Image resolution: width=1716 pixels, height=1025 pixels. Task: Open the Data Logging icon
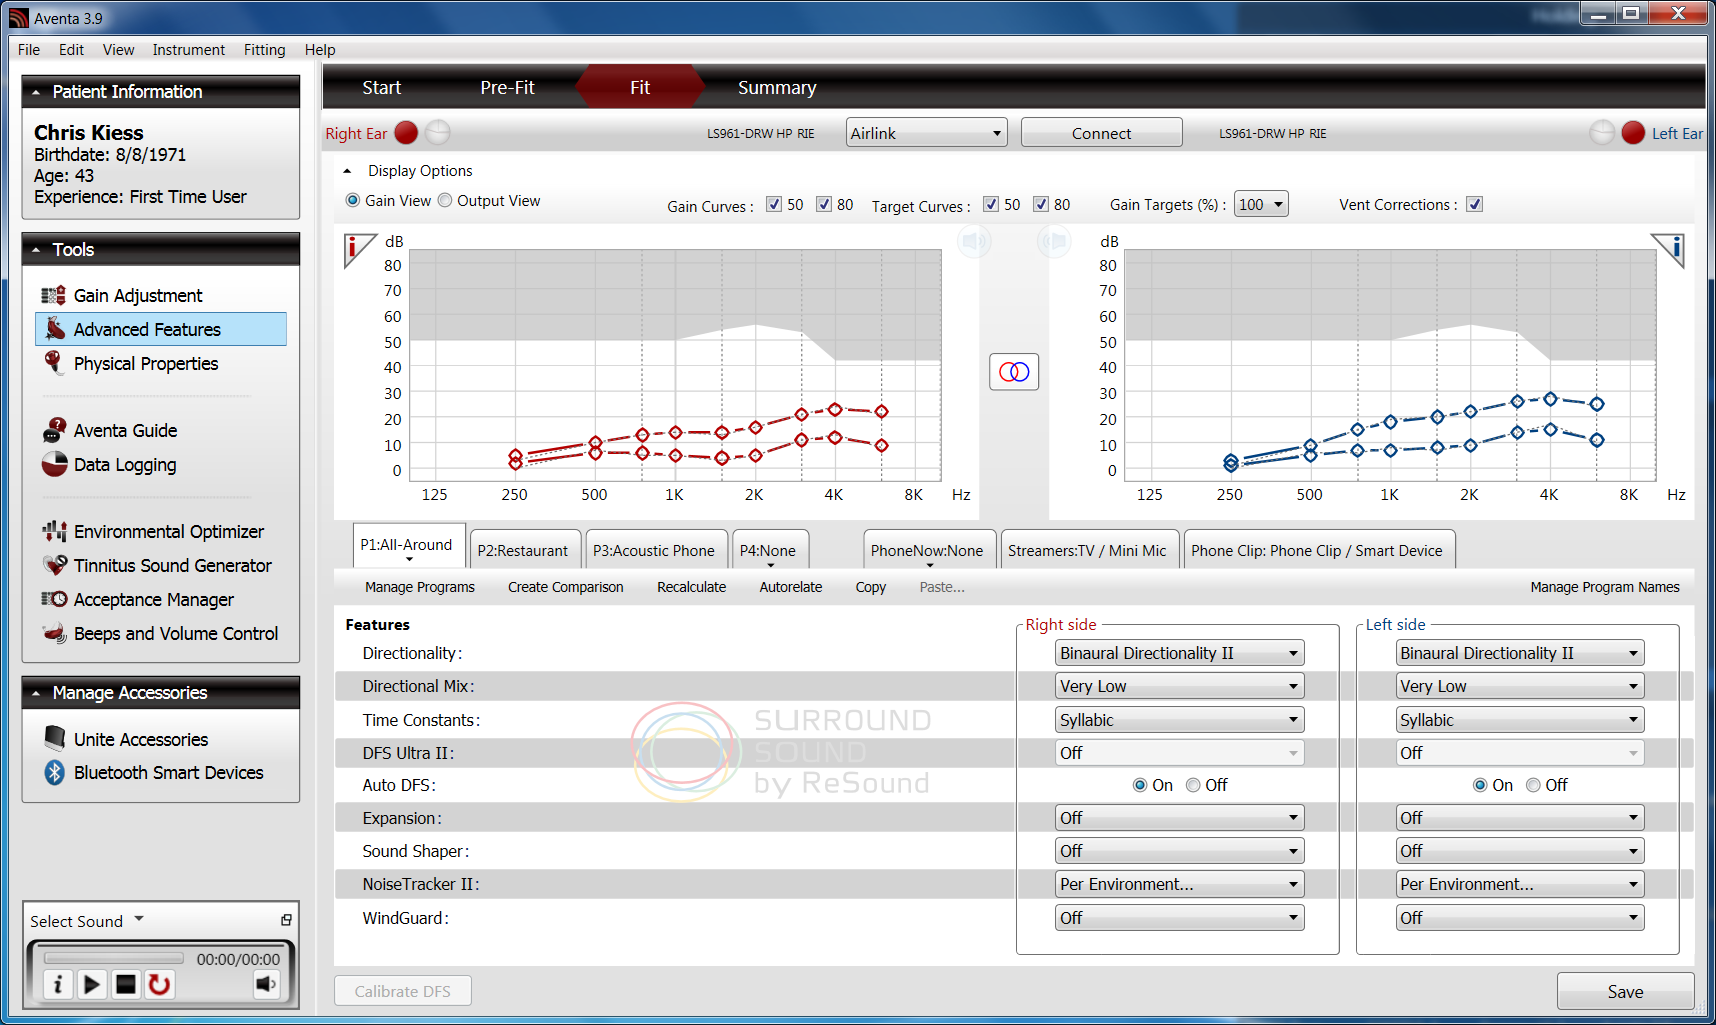pyautogui.click(x=54, y=464)
